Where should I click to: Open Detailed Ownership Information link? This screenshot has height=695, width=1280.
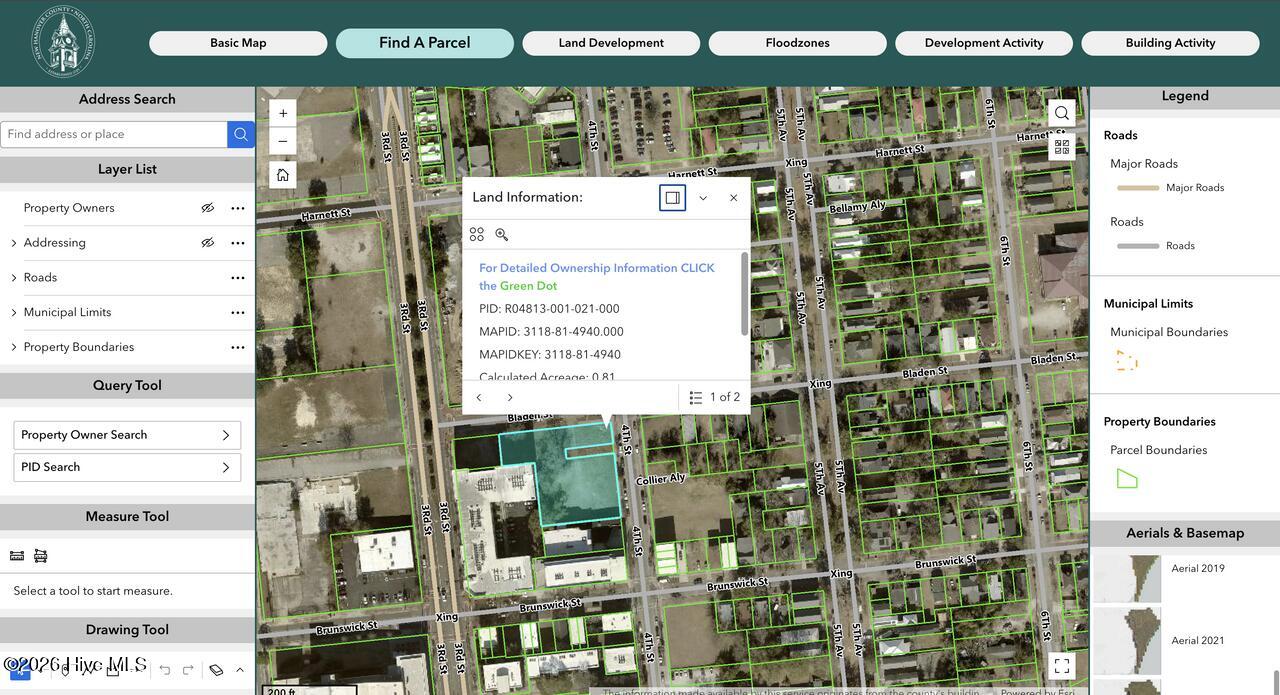point(597,277)
